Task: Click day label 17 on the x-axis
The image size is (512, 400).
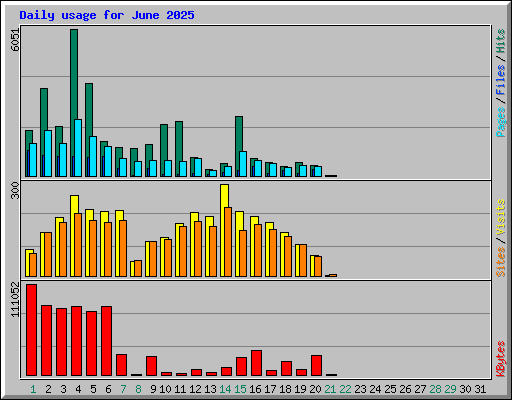Action: [270, 389]
